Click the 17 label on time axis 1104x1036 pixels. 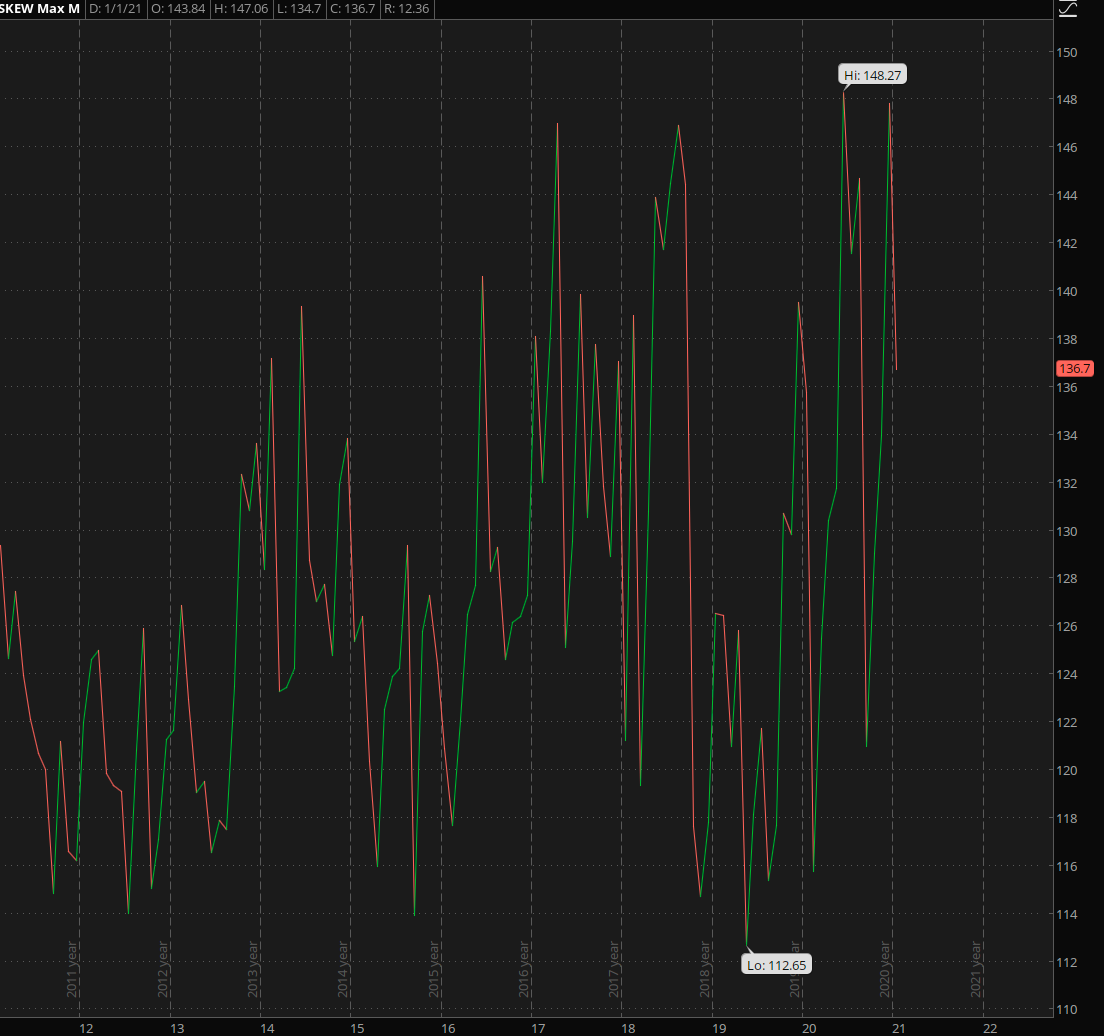pos(537,1027)
